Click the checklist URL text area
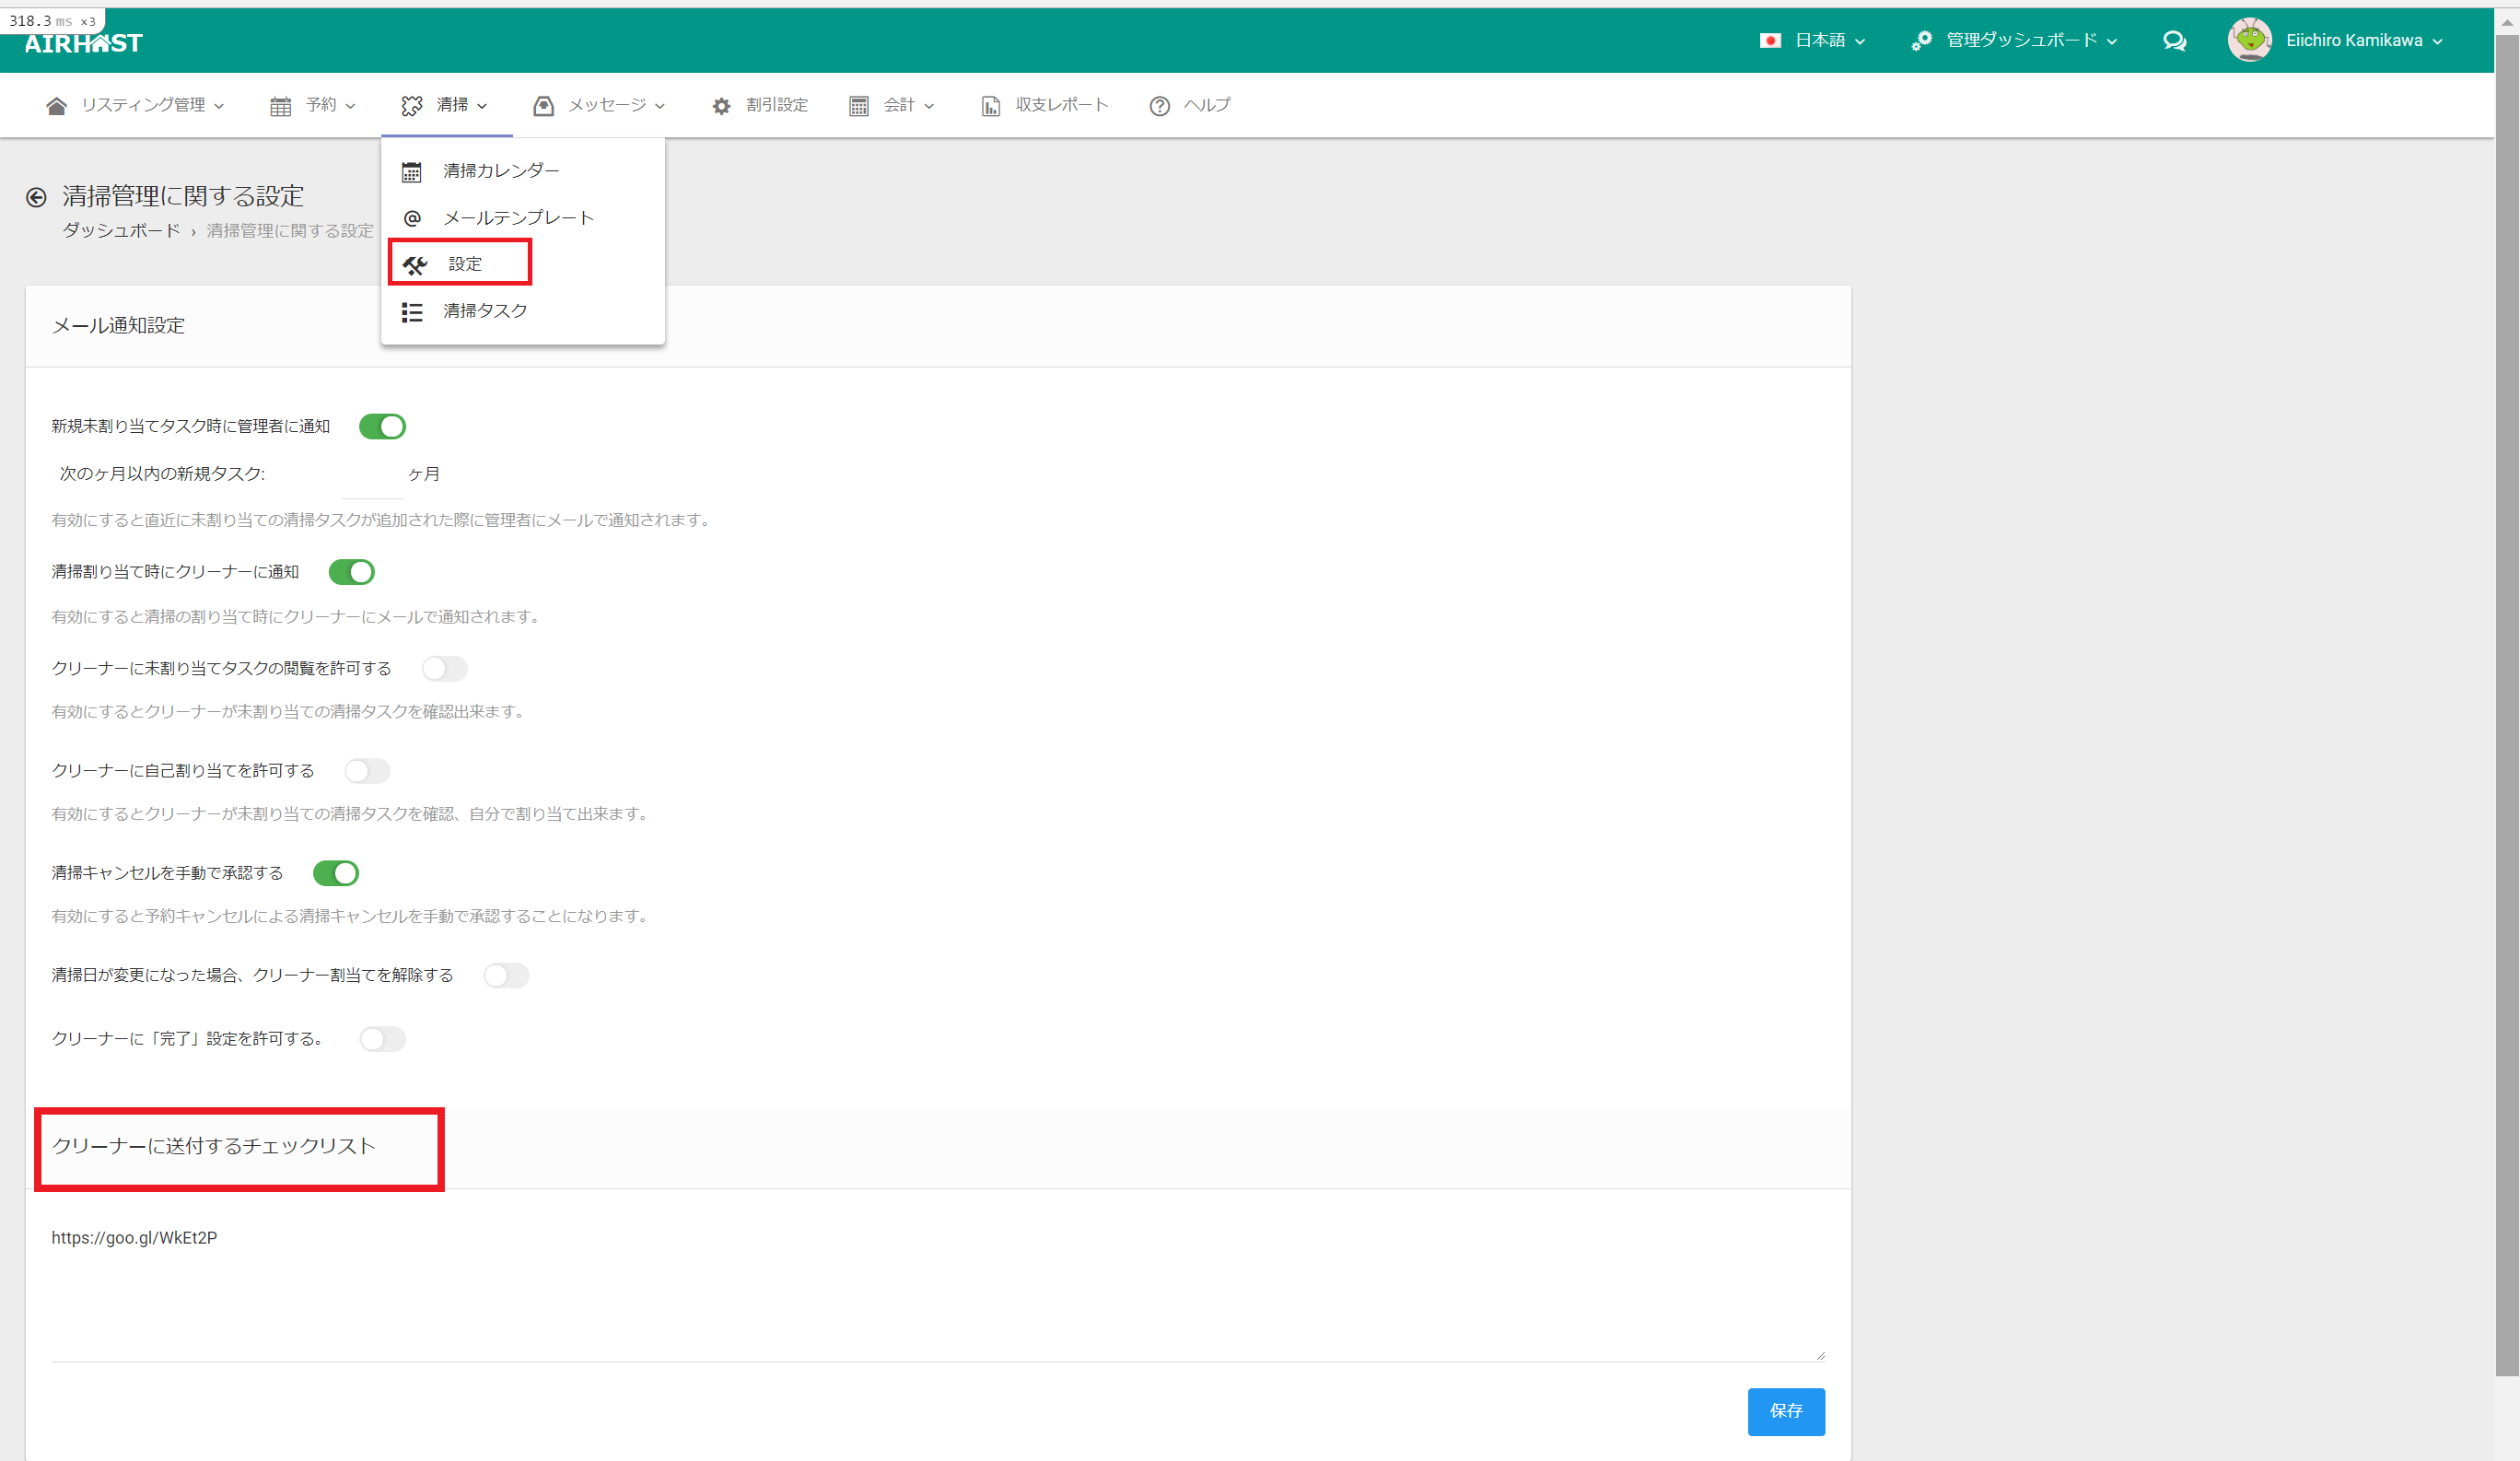The height and width of the screenshot is (1461, 2520). 937,1285
